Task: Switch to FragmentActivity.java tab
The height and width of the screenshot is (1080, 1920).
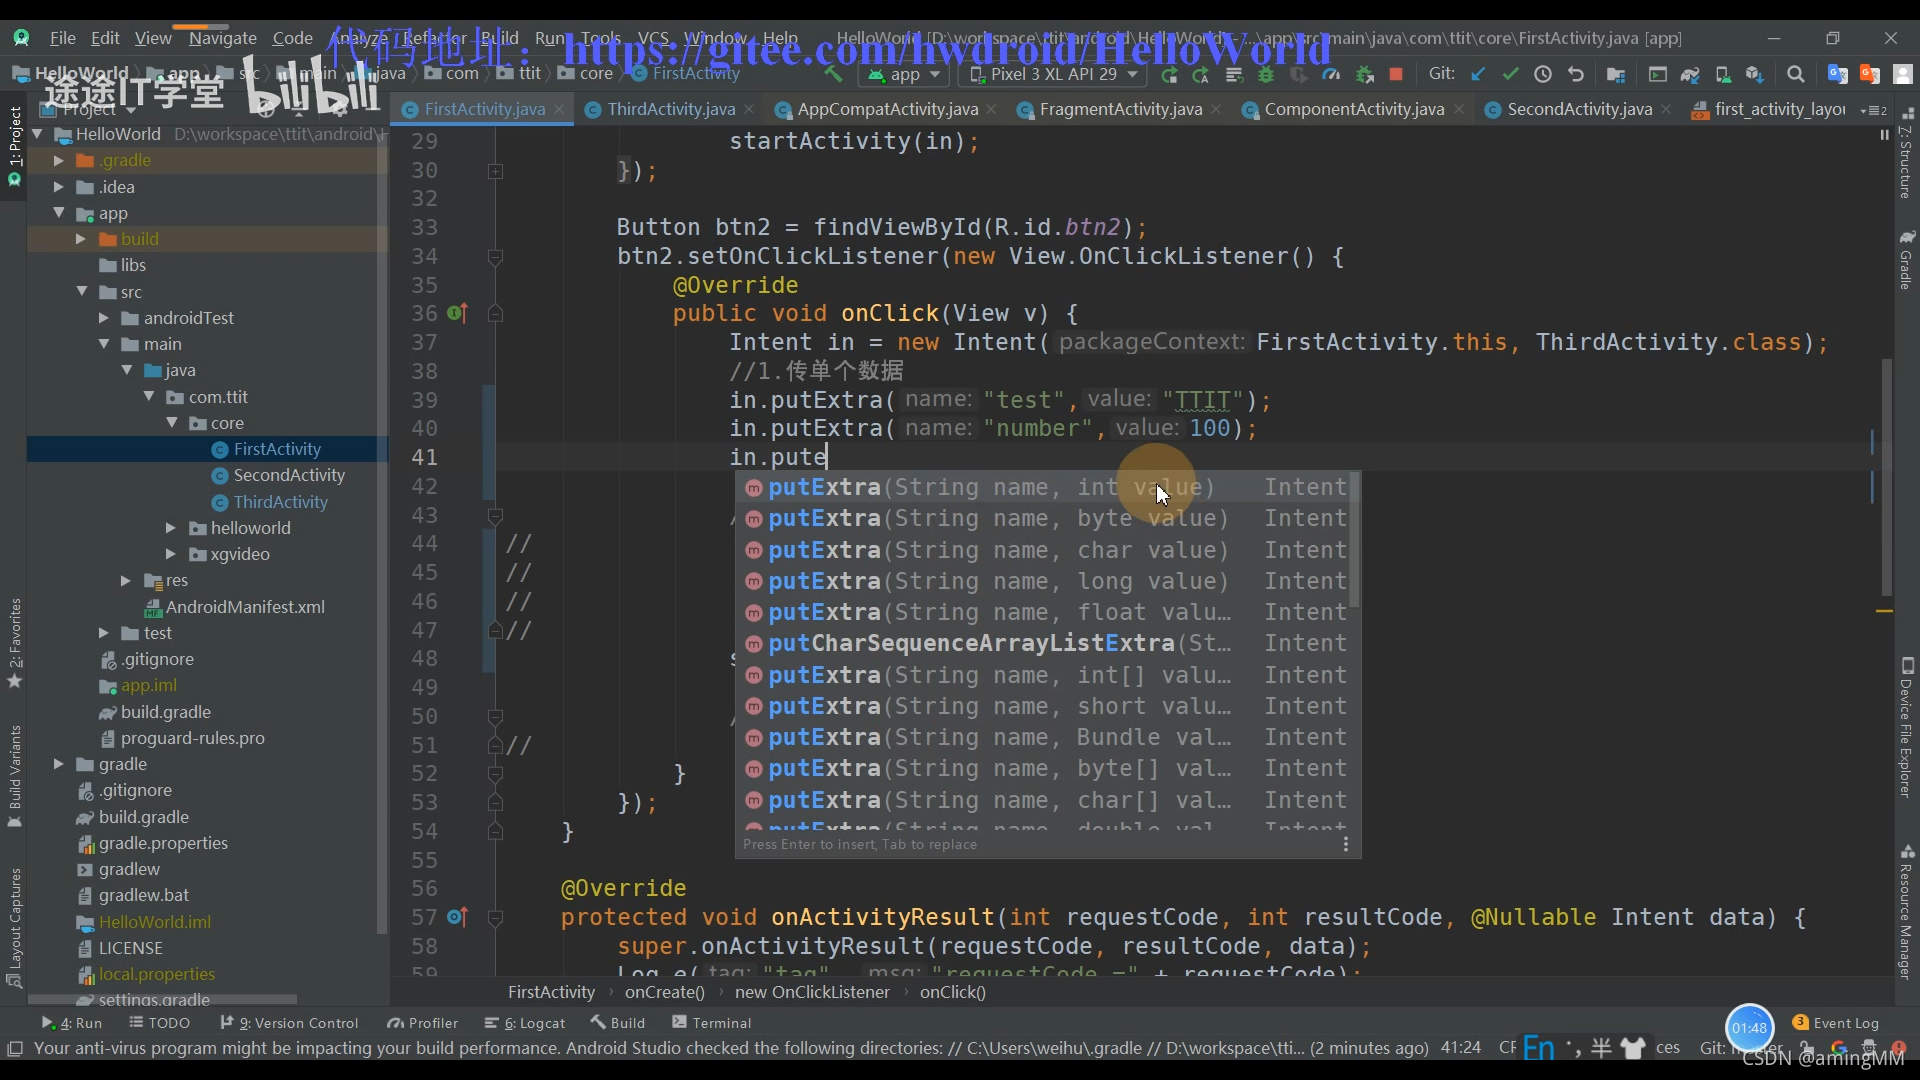Action: [x=1120, y=109]
